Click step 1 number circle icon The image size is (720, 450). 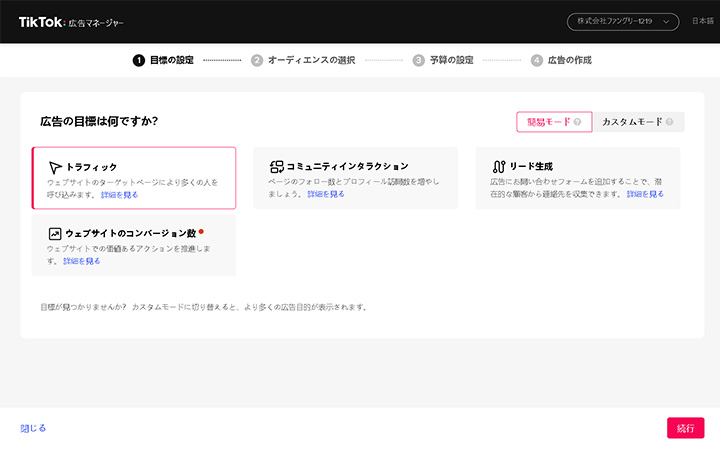pos(138,60)
